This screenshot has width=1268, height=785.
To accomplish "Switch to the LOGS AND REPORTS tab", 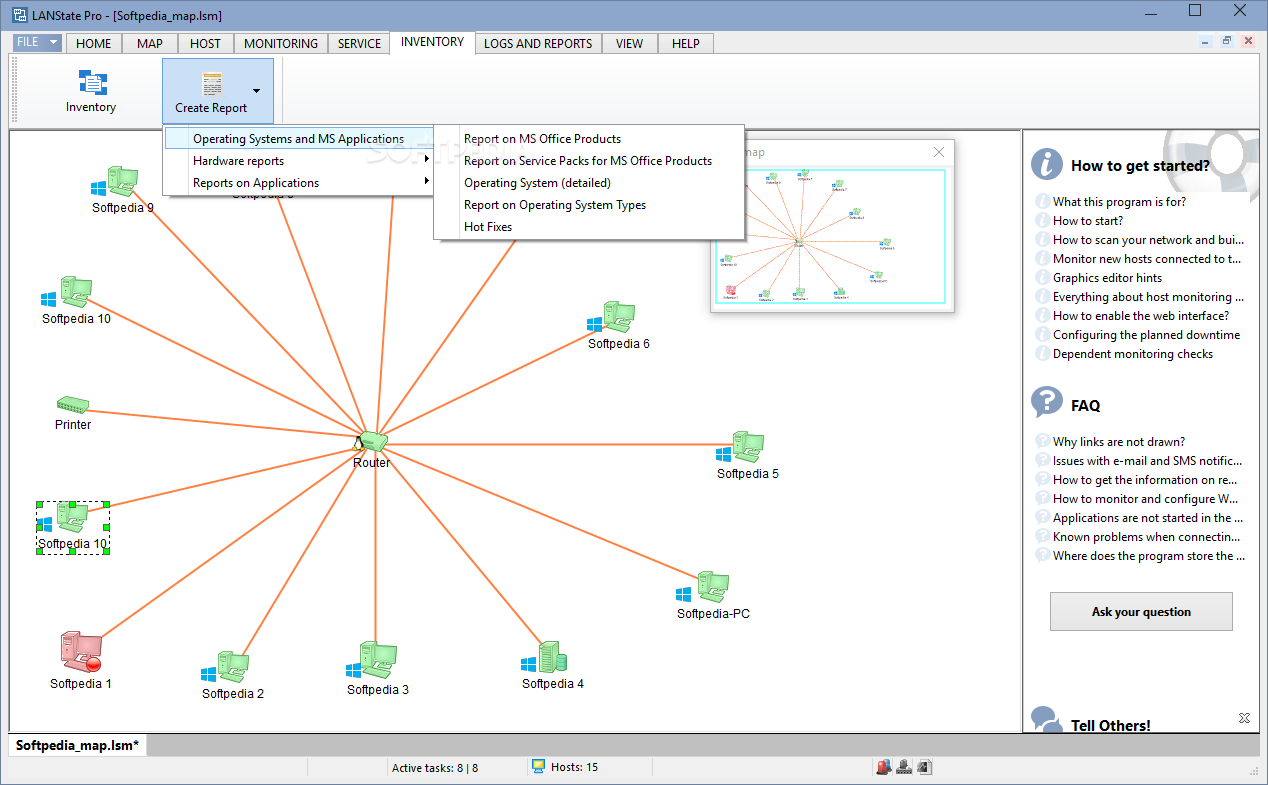I will [538, 43].
